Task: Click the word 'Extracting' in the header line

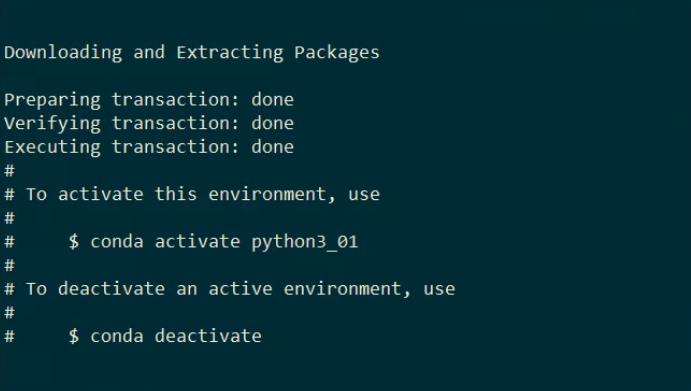Action: 230,52
